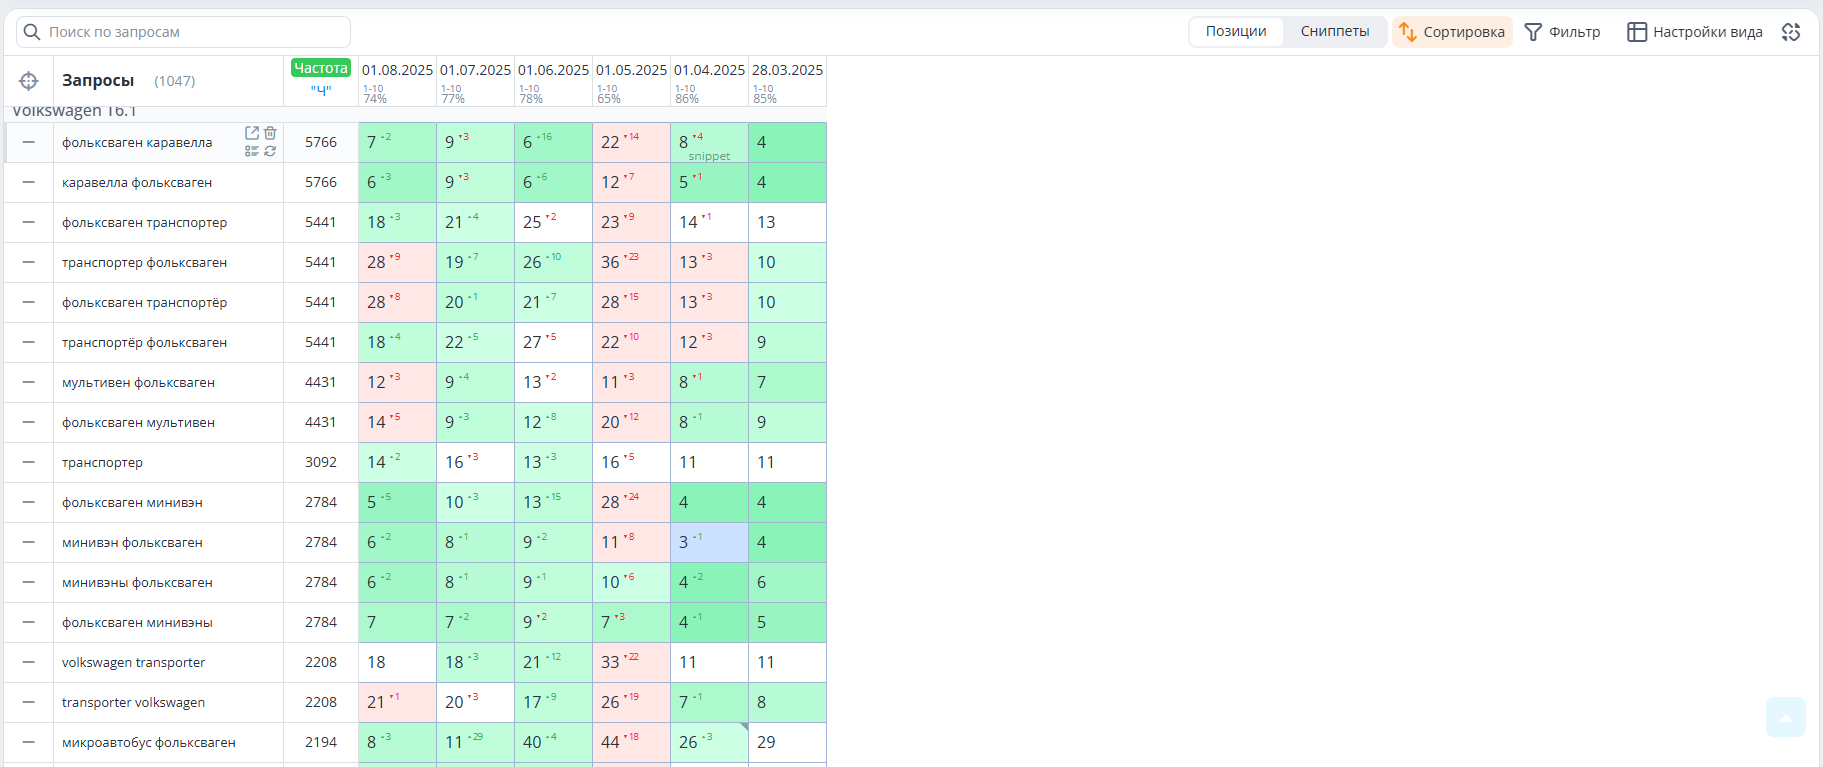Click the dash marker of транспортер фольксваген row
Image resolution: width=1823 pixels, height=767 pixels.
pos(29,262)
